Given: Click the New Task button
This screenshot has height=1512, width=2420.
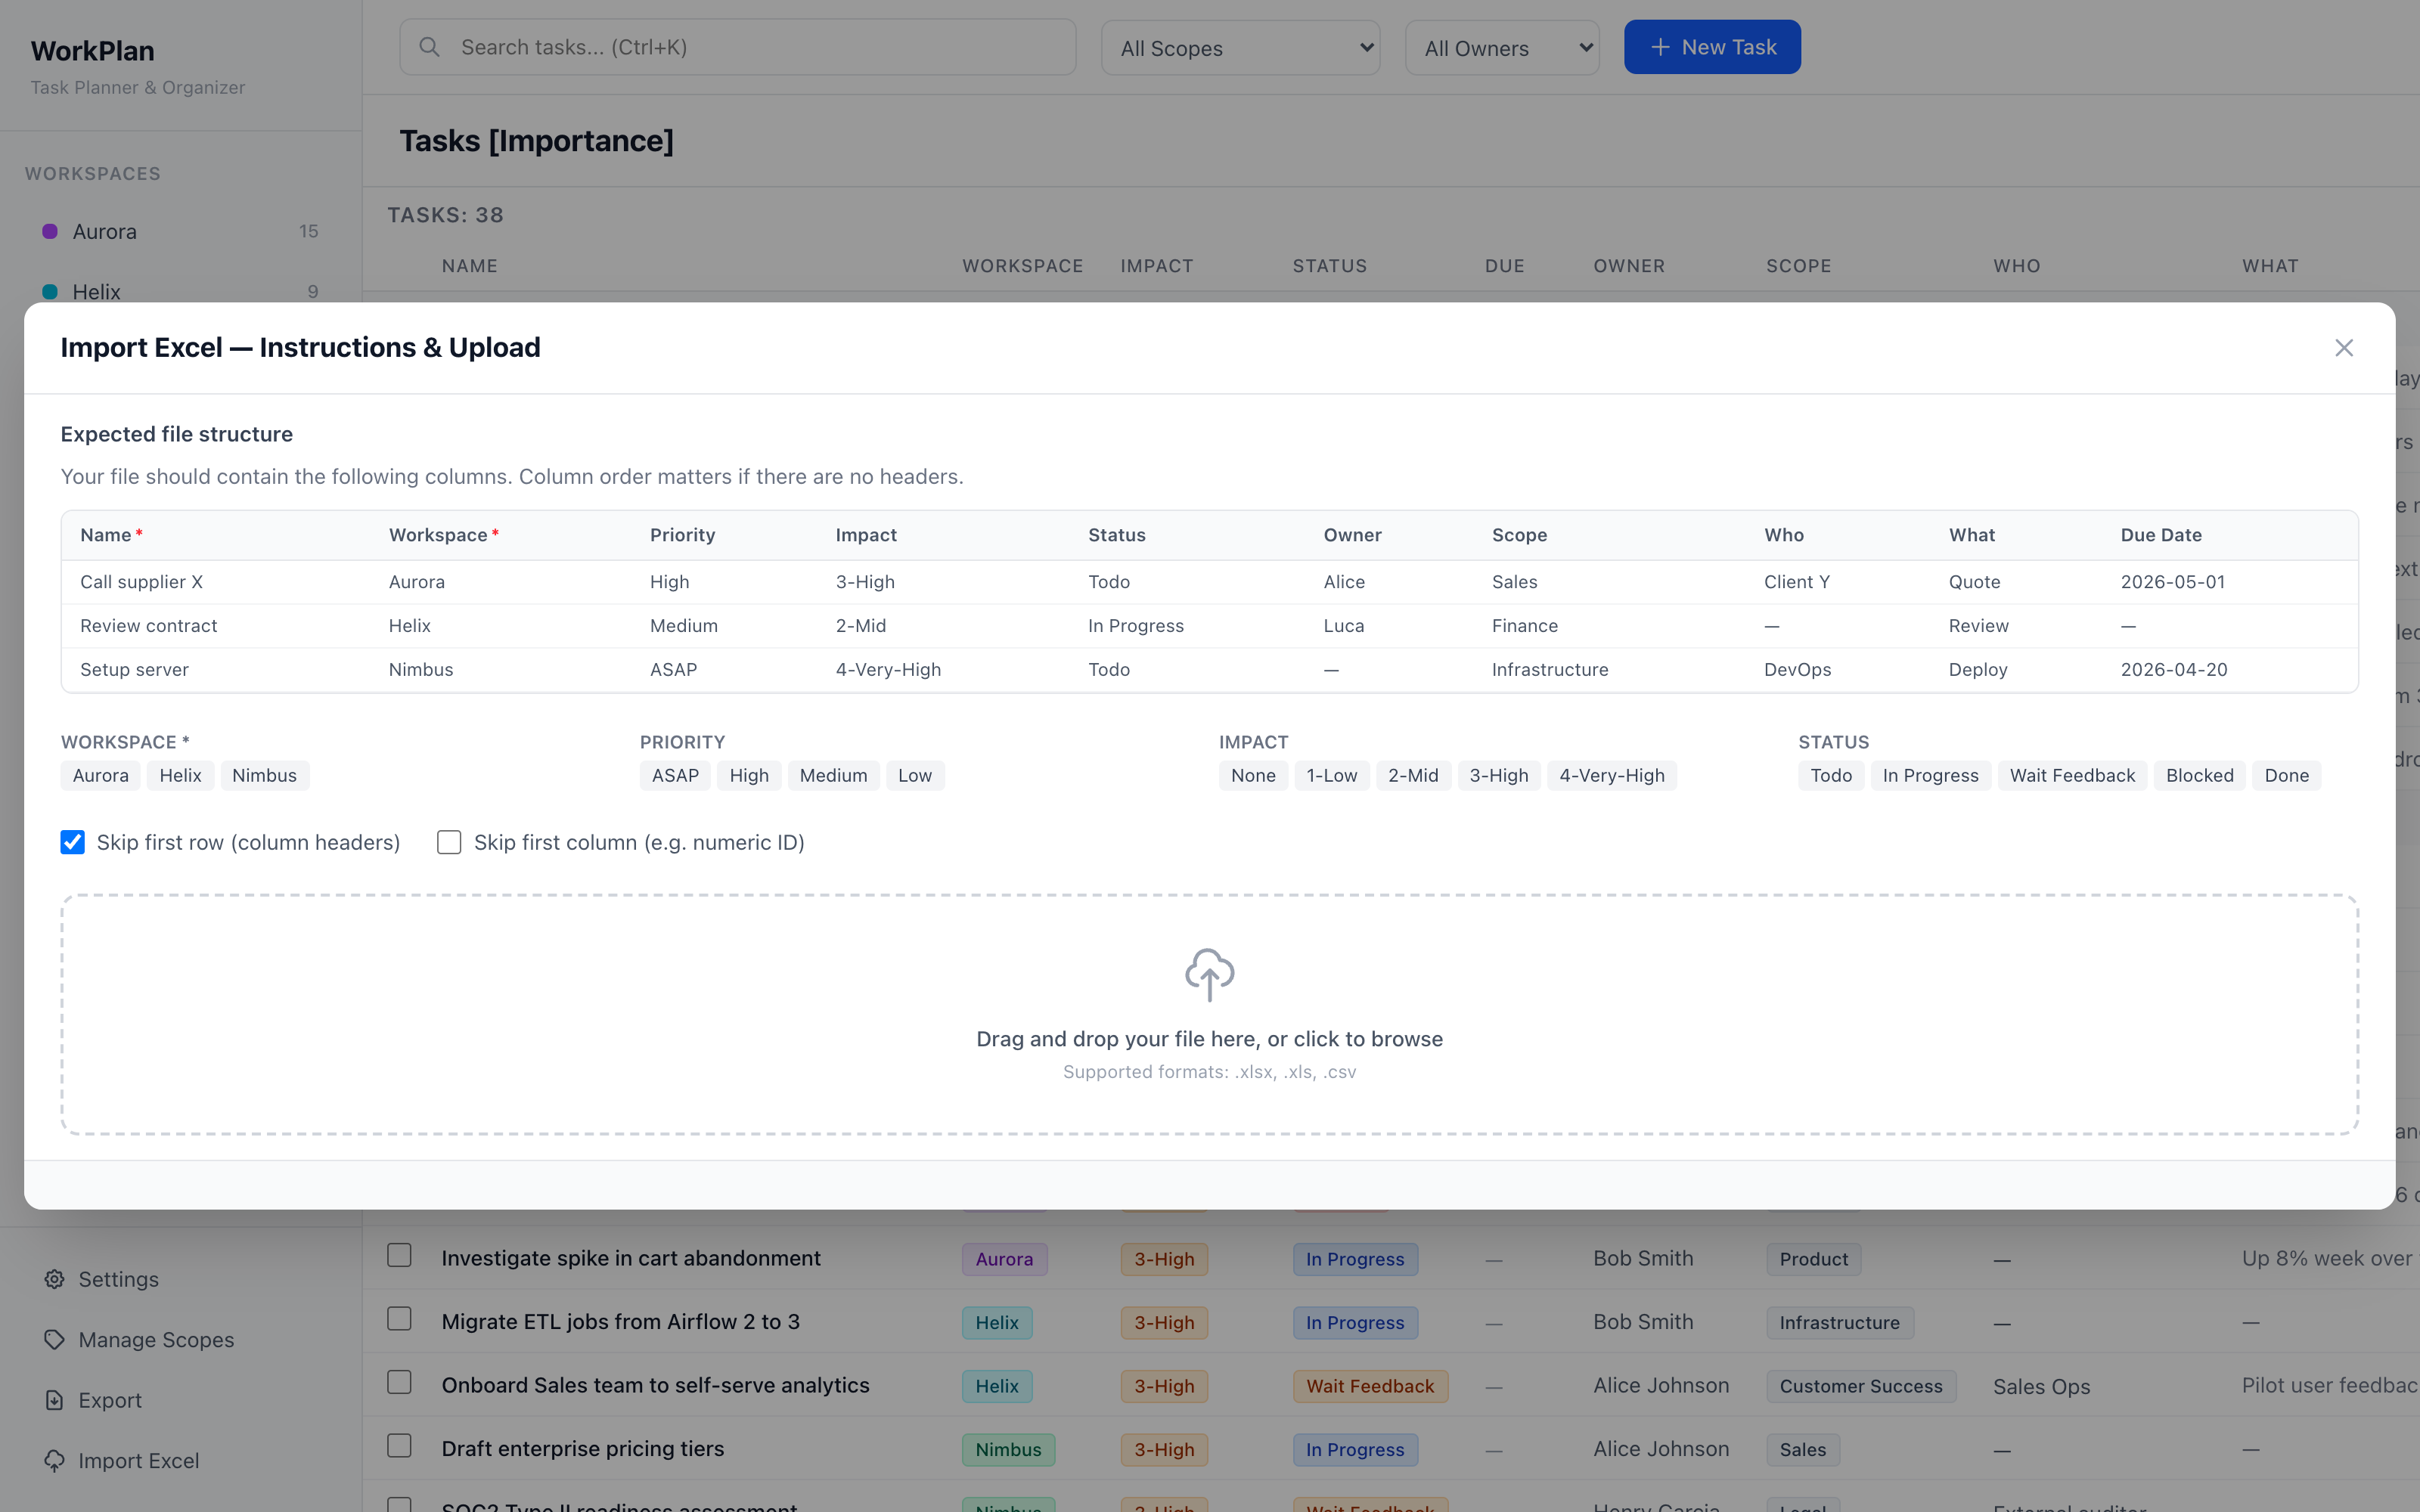Looking at the screenshot, I should coord(1712,47).
